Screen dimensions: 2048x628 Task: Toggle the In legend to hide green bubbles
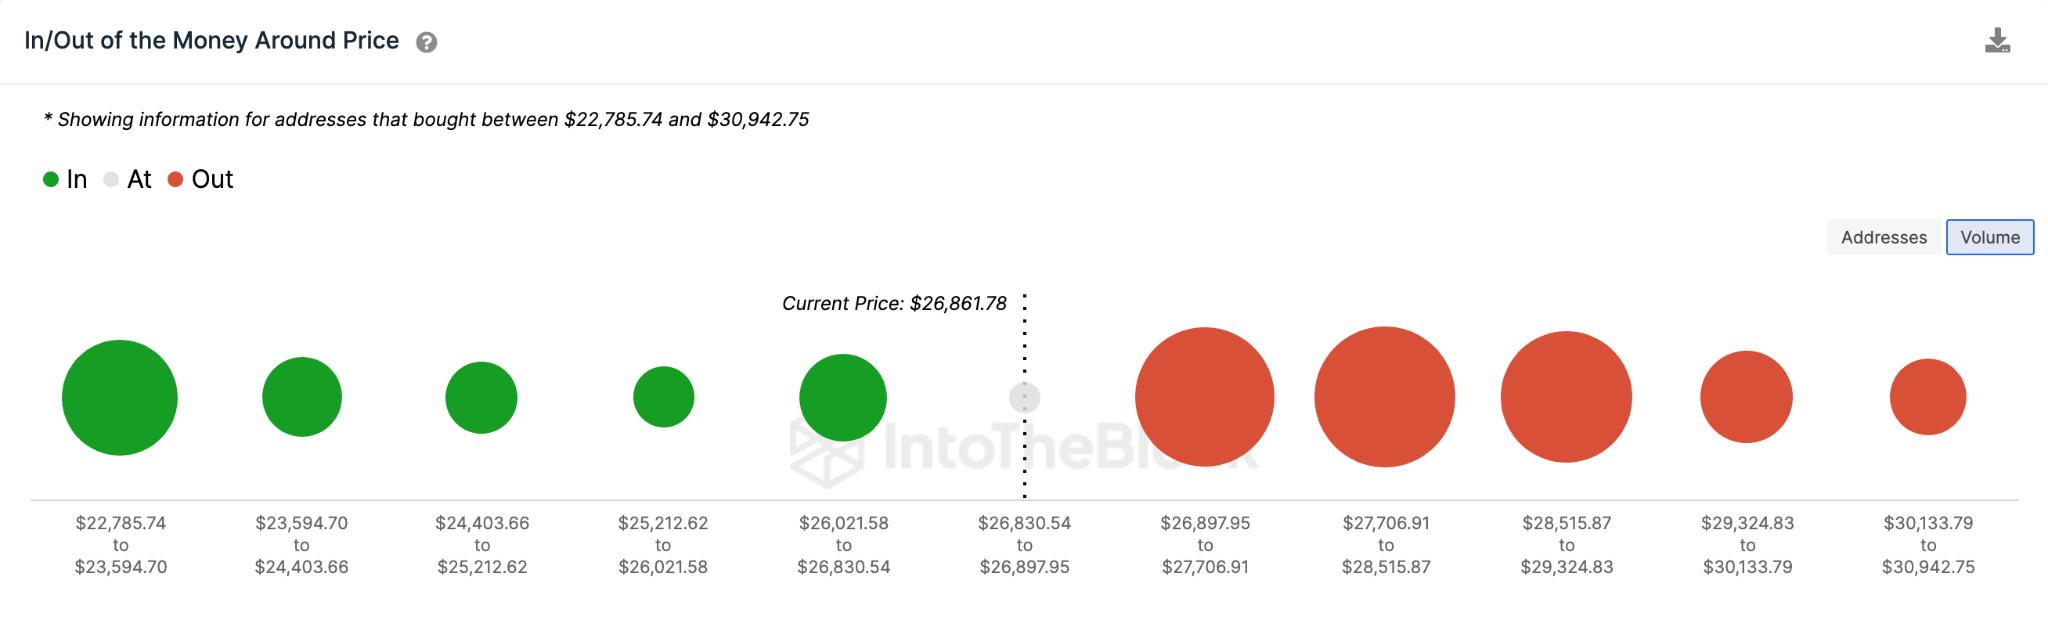point(66,179)
